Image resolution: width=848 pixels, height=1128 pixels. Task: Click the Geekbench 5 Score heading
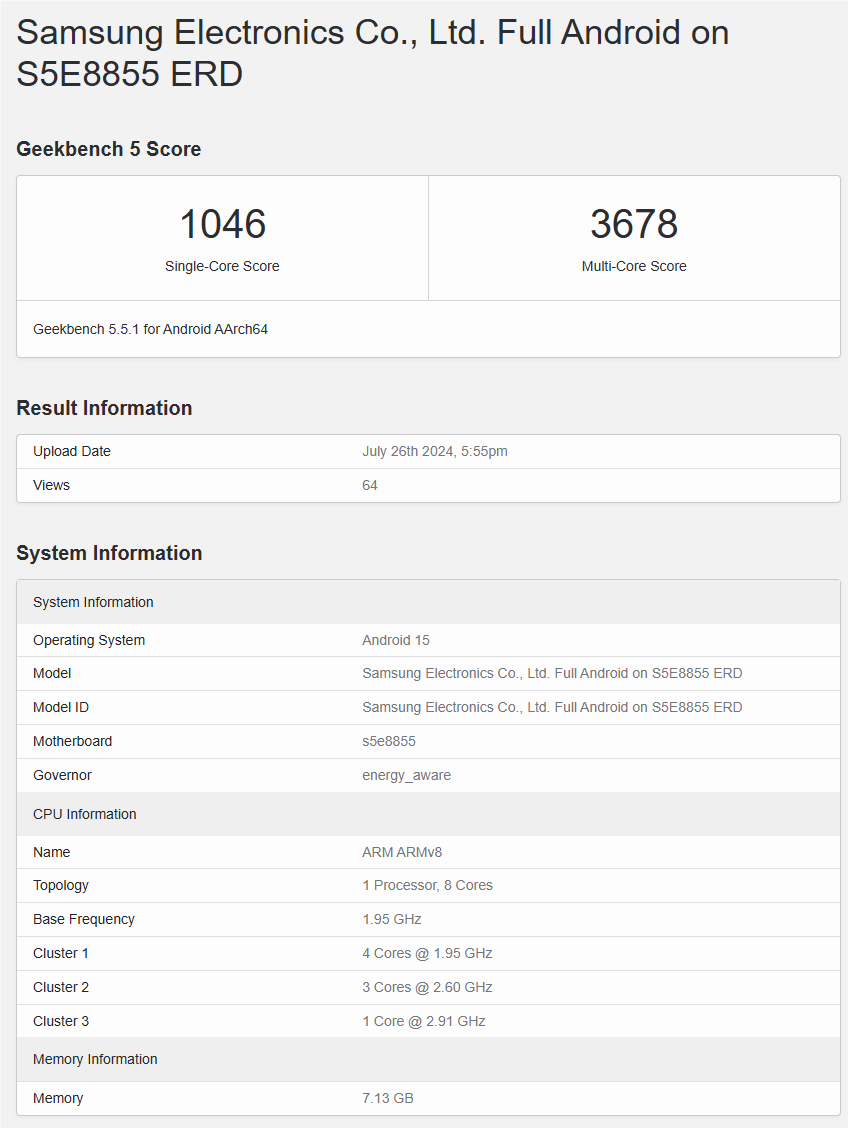click(x=108, y=149)
